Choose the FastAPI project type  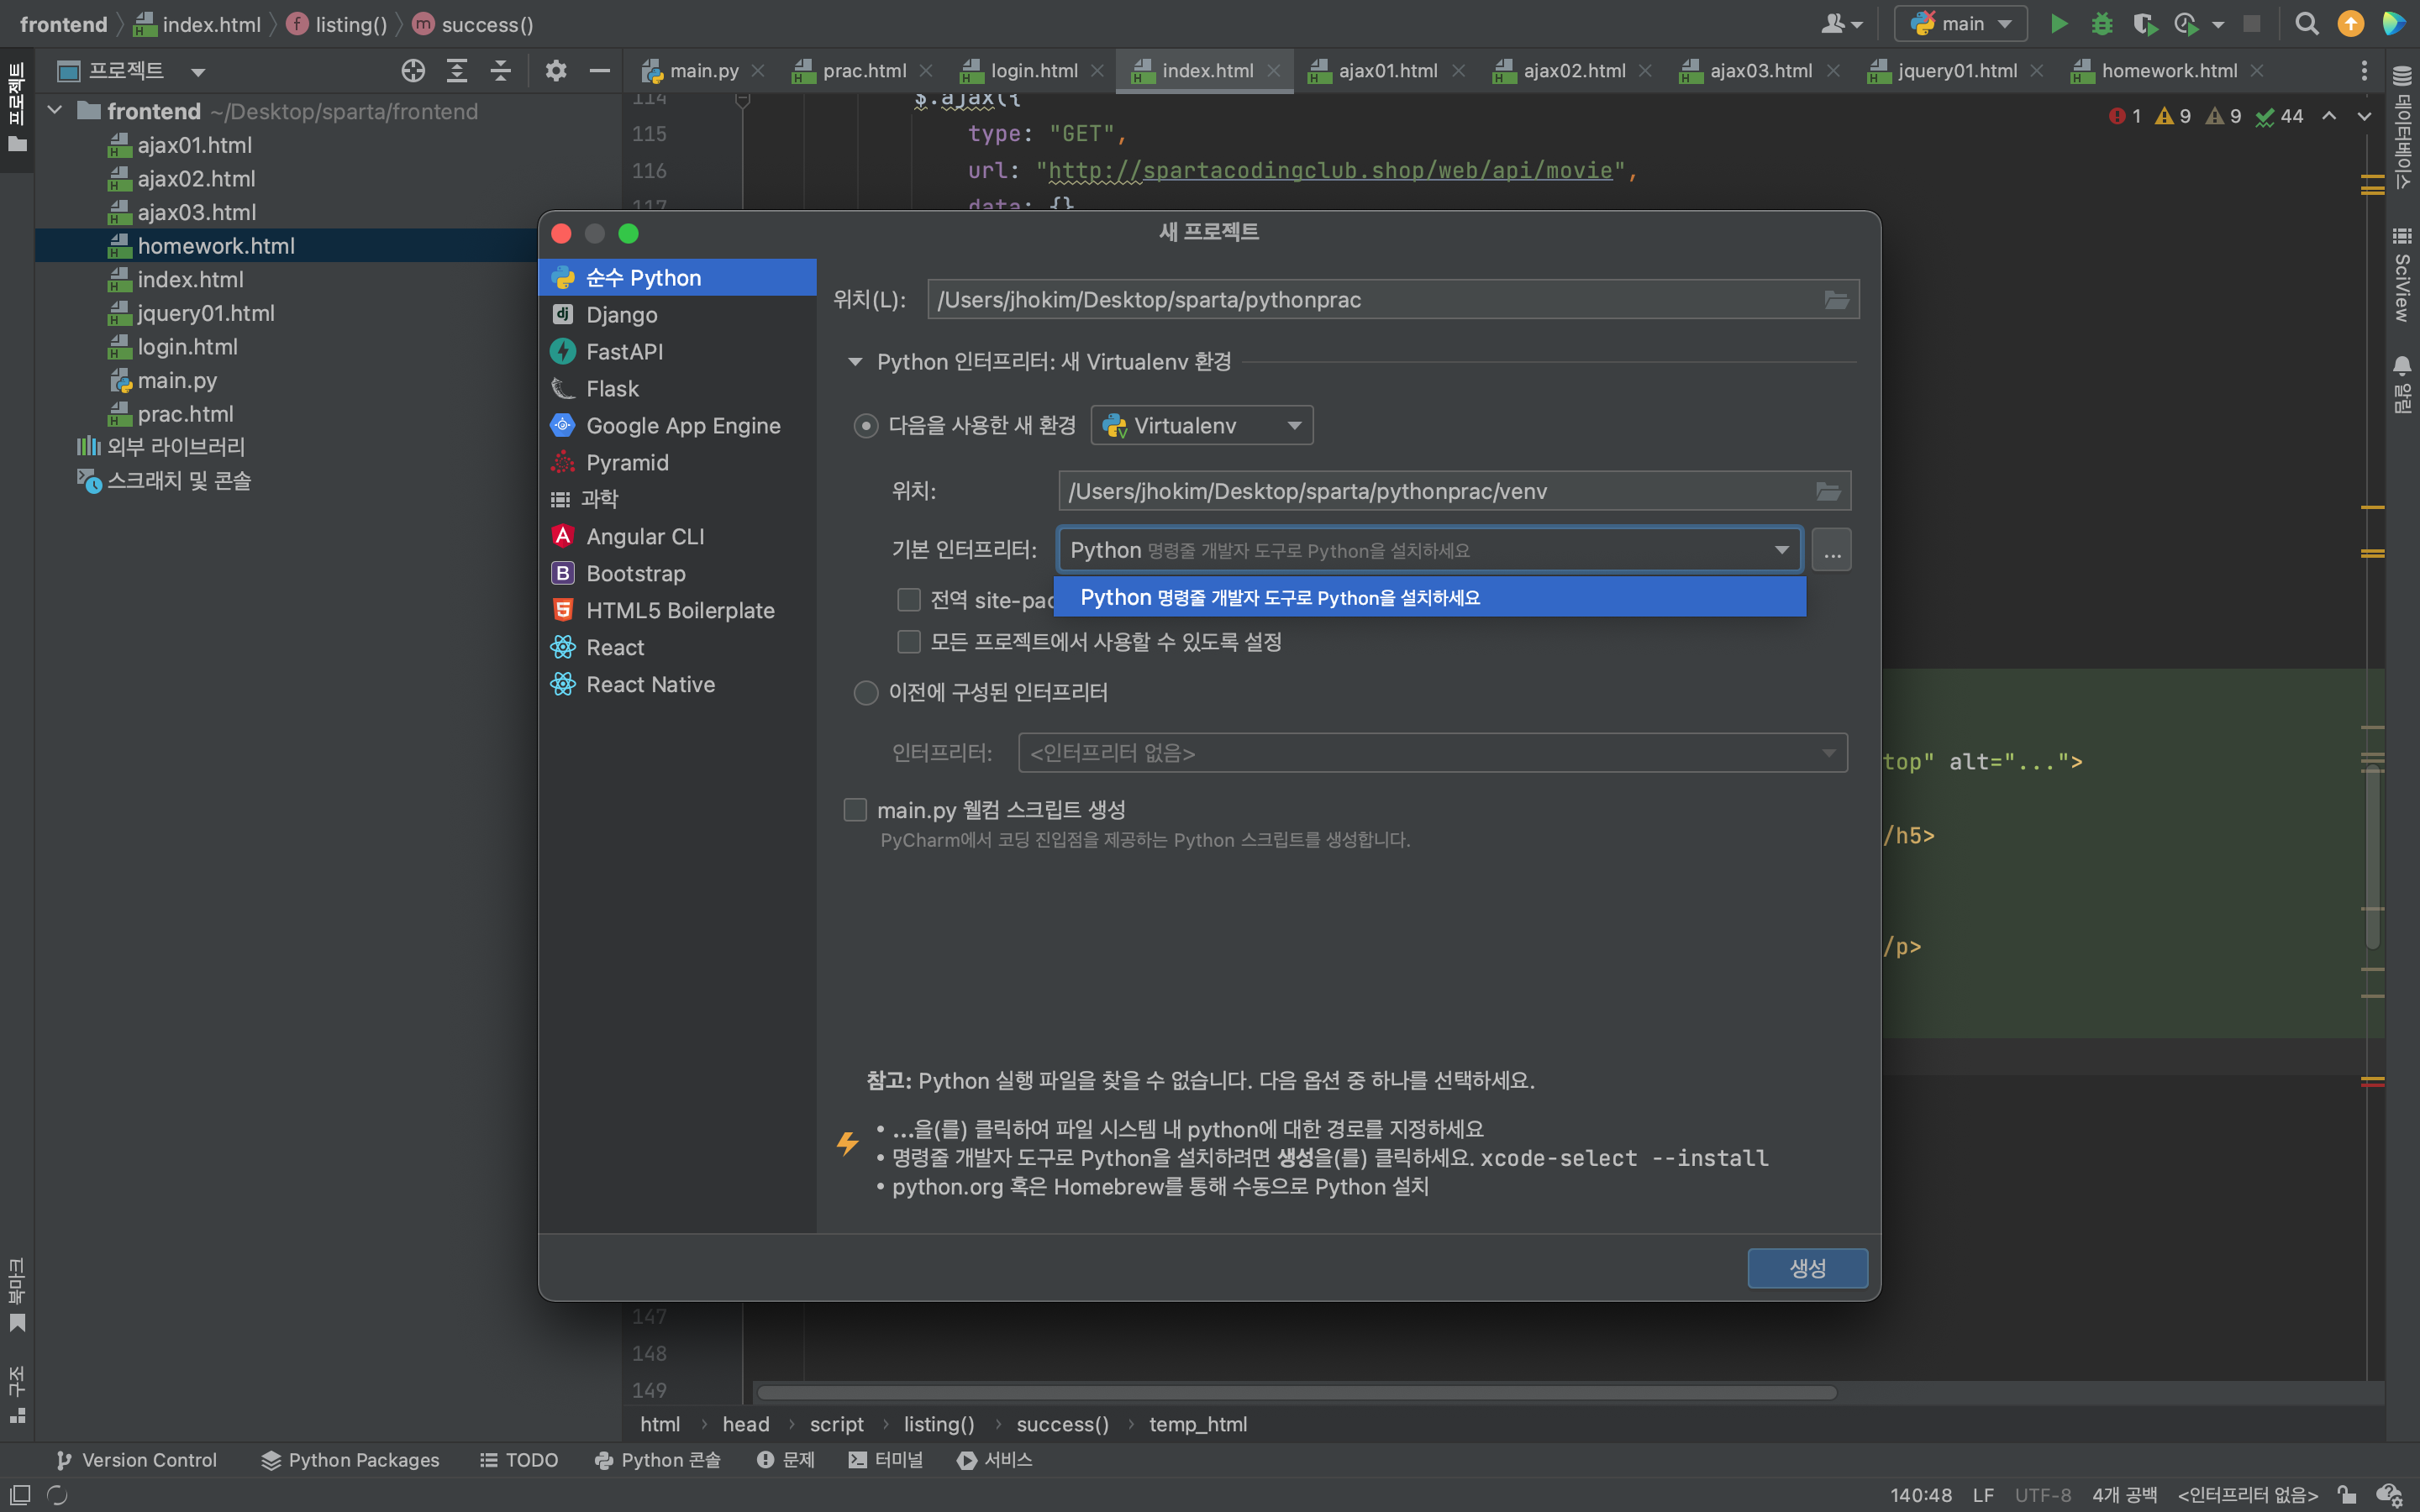coord(678,352)
